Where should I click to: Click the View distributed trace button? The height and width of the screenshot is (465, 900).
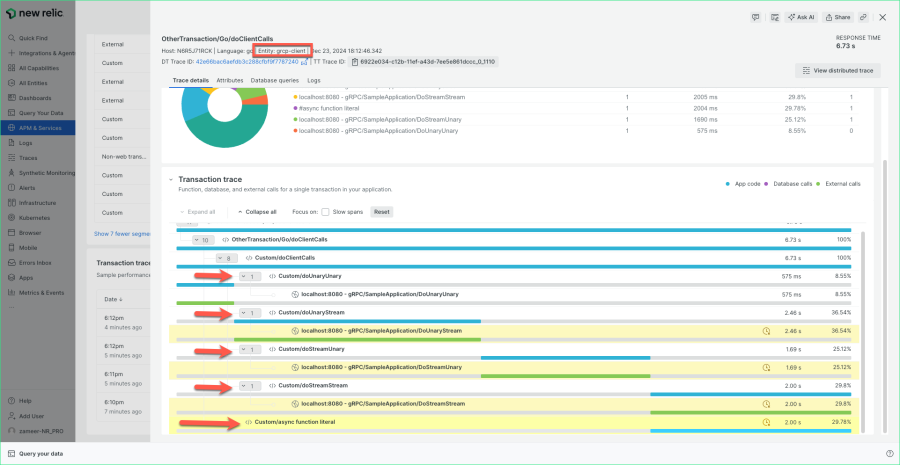(837, 70)
